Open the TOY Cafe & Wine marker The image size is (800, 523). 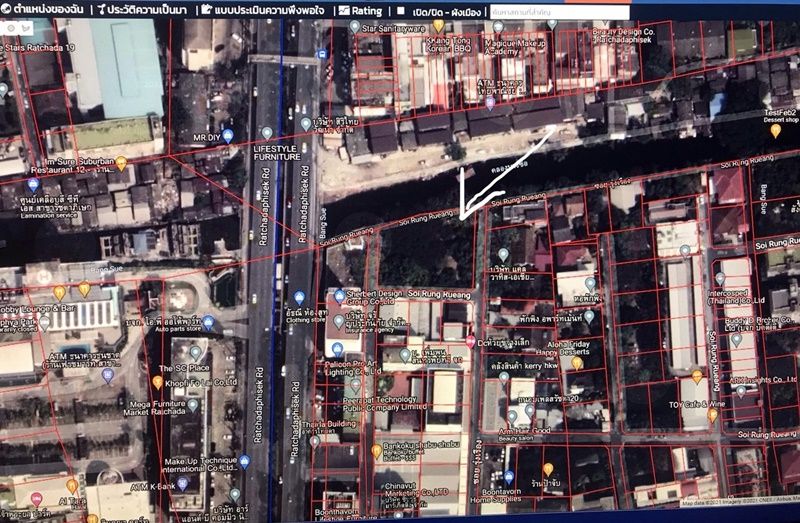pos(712,415)
